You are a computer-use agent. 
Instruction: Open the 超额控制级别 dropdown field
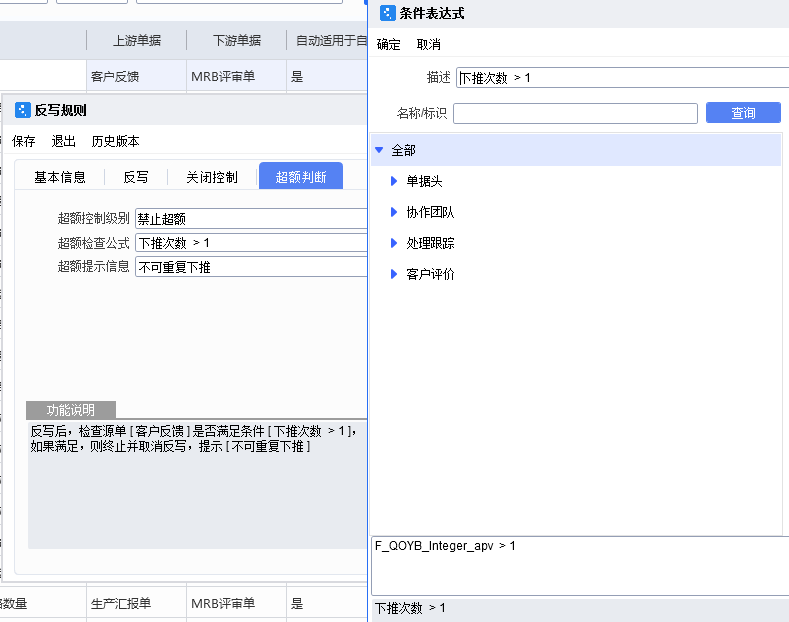click(252, 219)
